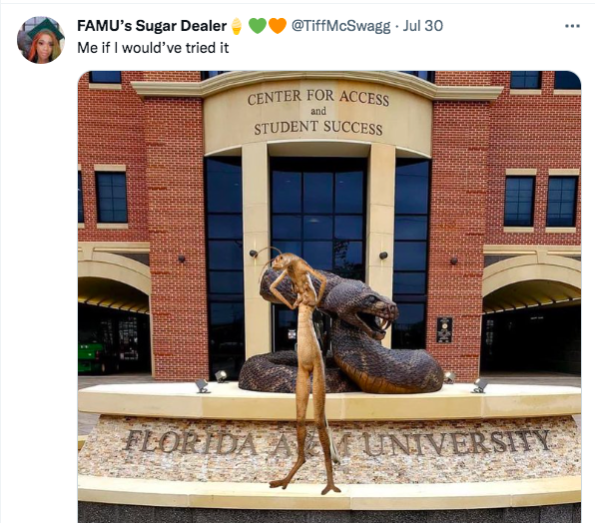Click the CENTER FOR ACCESS engraving in photo
The width and height of the screenshot is (595, 523).
coord(318,97)
